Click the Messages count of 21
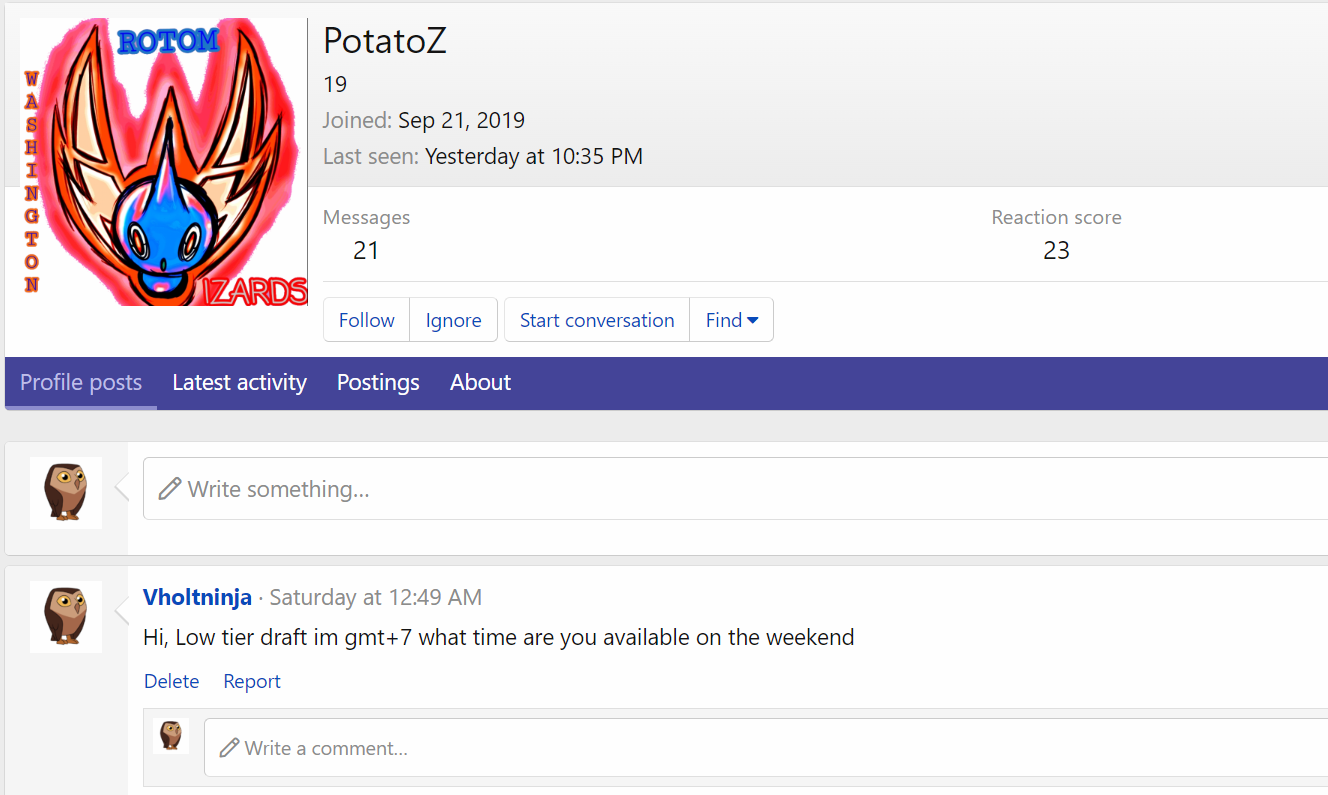Screen dimensions: 1328x795 (366, 250)
